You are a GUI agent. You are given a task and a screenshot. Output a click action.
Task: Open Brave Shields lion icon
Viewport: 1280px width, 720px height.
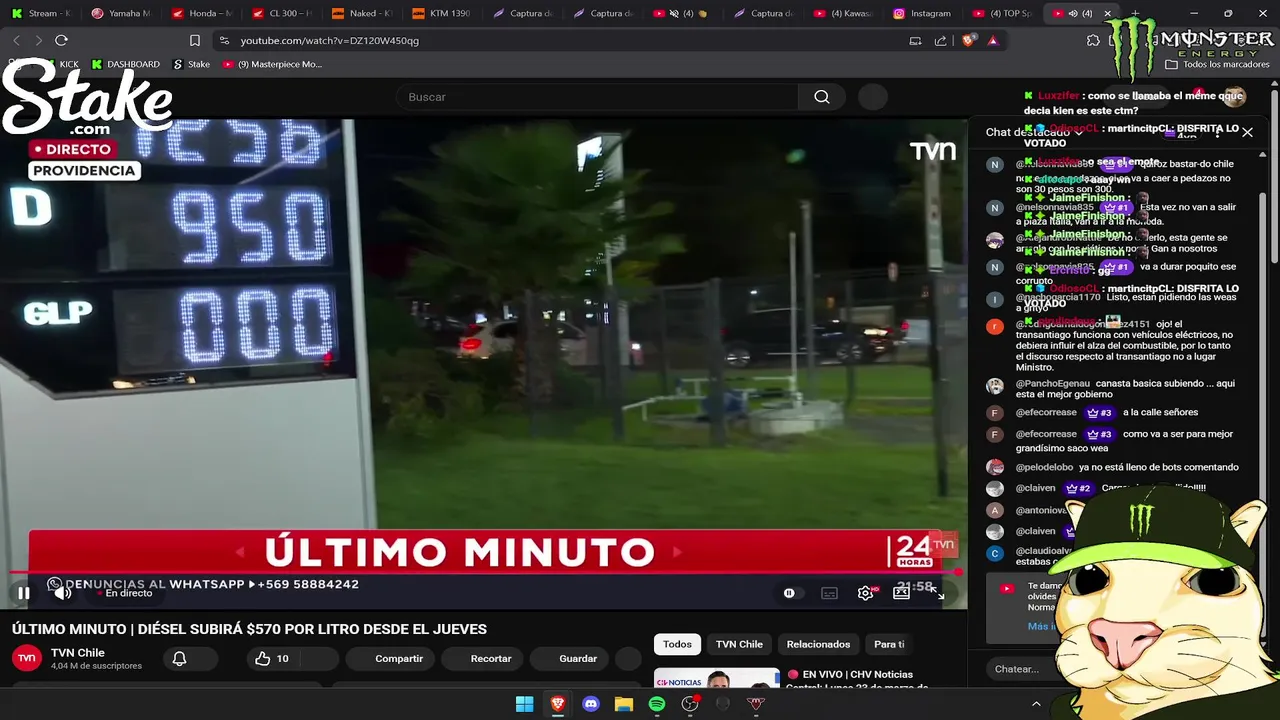point(967,41)
